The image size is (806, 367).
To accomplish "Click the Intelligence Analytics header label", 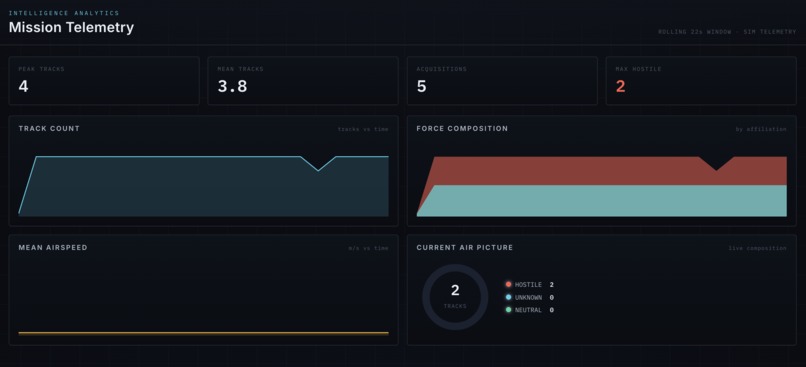I will point(64,13).
